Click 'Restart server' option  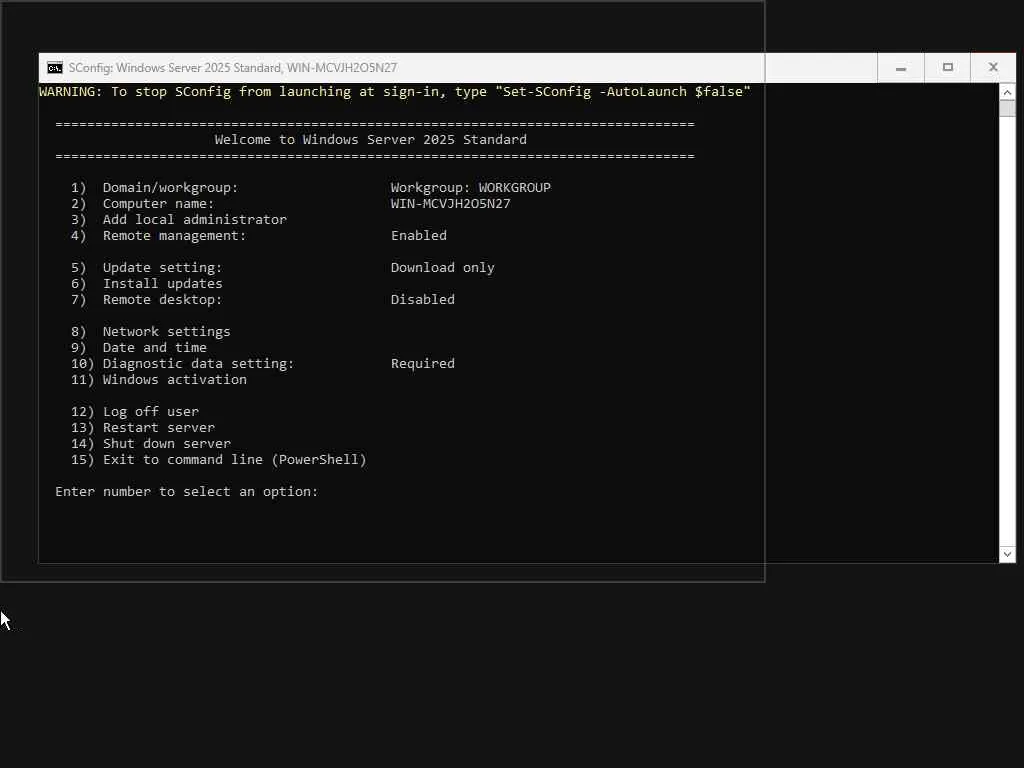point(143,428)
